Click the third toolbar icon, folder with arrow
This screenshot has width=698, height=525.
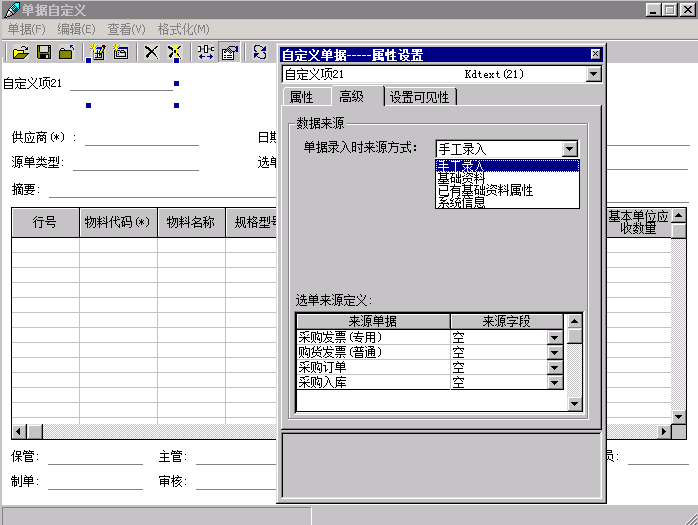[66, 52]
